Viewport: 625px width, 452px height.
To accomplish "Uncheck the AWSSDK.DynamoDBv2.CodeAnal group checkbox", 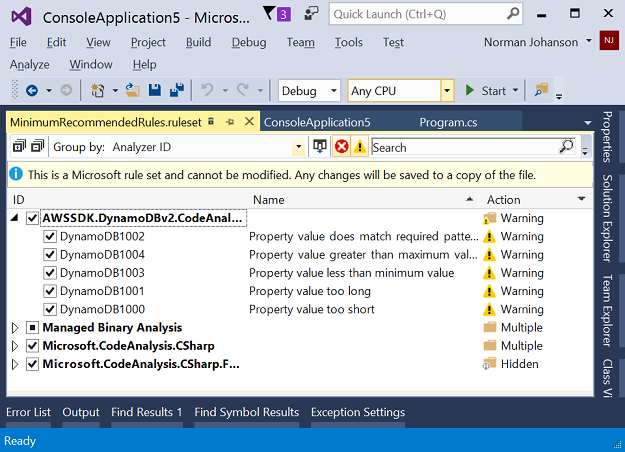I will (x=32, y=218).
